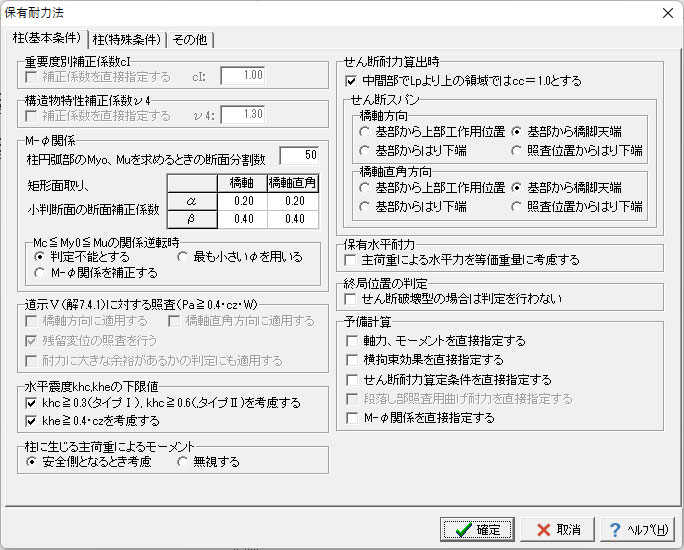Click the 断面分割数 input field showing 50
Screen dimensions: 684x550
point(299,155)
